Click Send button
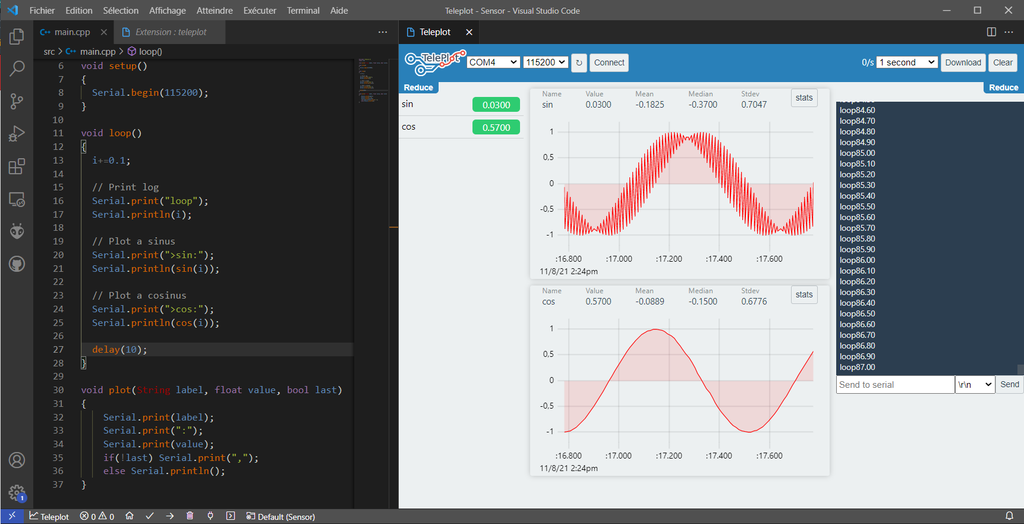The image size is (1024, 524). 1009,384
